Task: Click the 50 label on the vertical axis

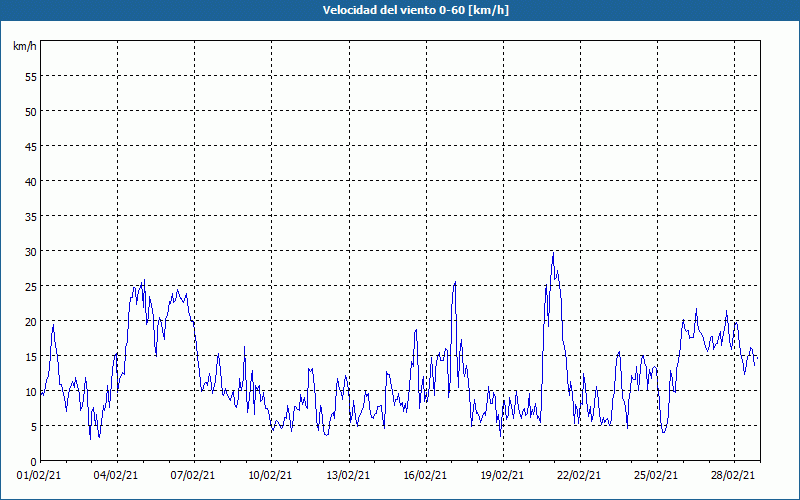Action: click(30, 111)
